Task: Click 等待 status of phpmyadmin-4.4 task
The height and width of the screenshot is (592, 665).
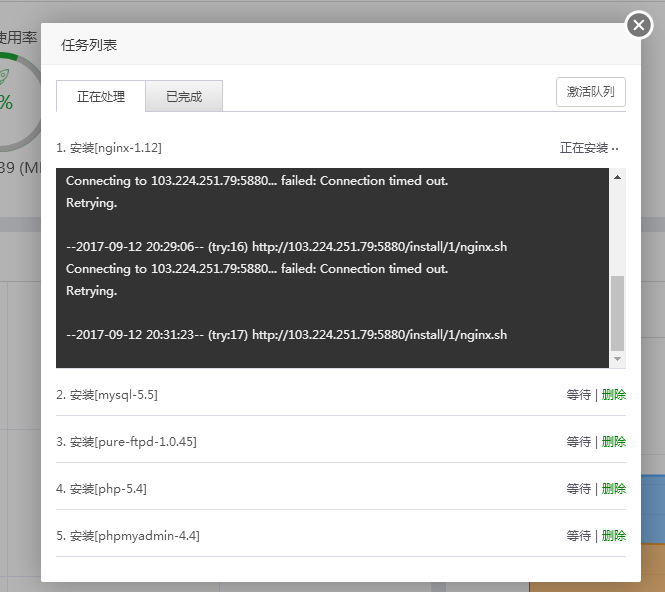Action: [578, 536]
